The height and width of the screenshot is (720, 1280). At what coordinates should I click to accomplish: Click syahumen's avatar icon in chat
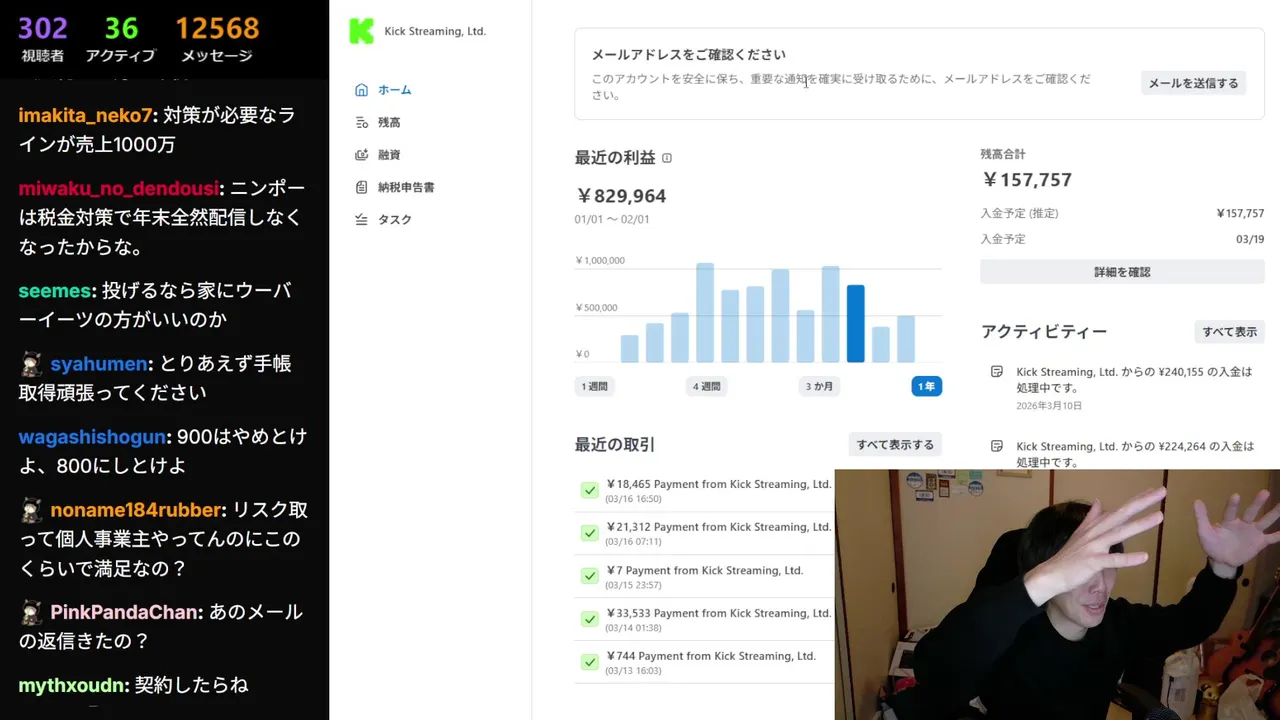click(x=31, y=364)
